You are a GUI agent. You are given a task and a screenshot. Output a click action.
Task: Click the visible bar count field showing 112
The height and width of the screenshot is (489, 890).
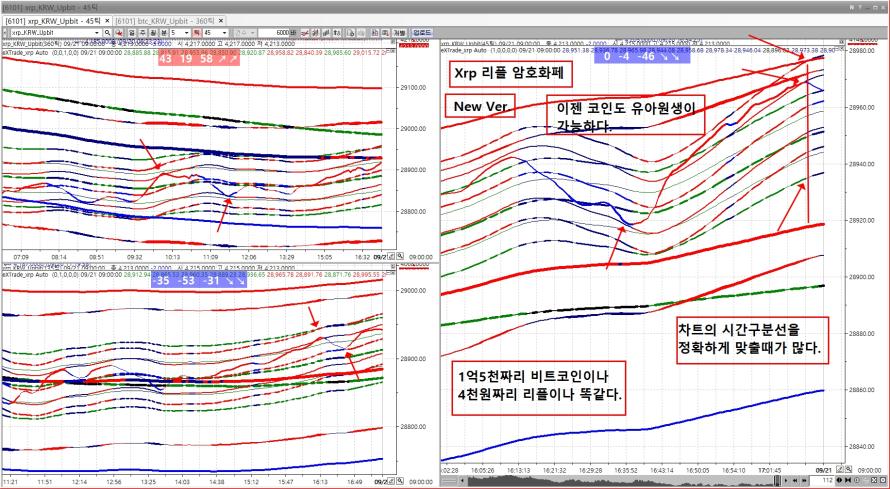click(x=822, y=480)
